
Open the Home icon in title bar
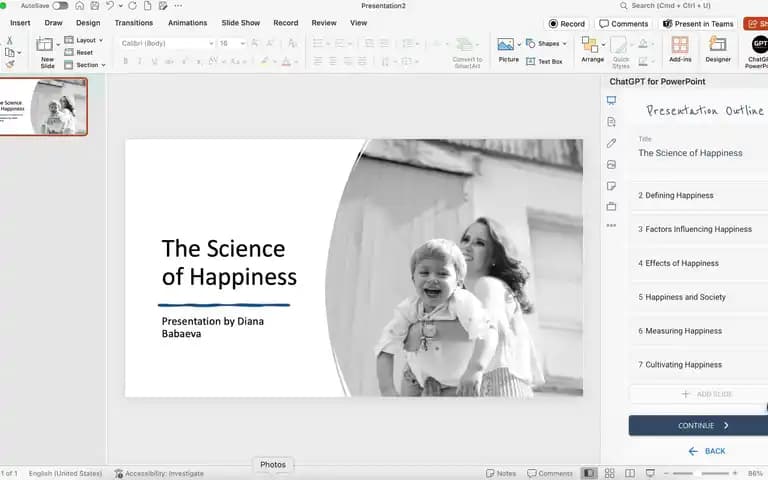point(79,6)
